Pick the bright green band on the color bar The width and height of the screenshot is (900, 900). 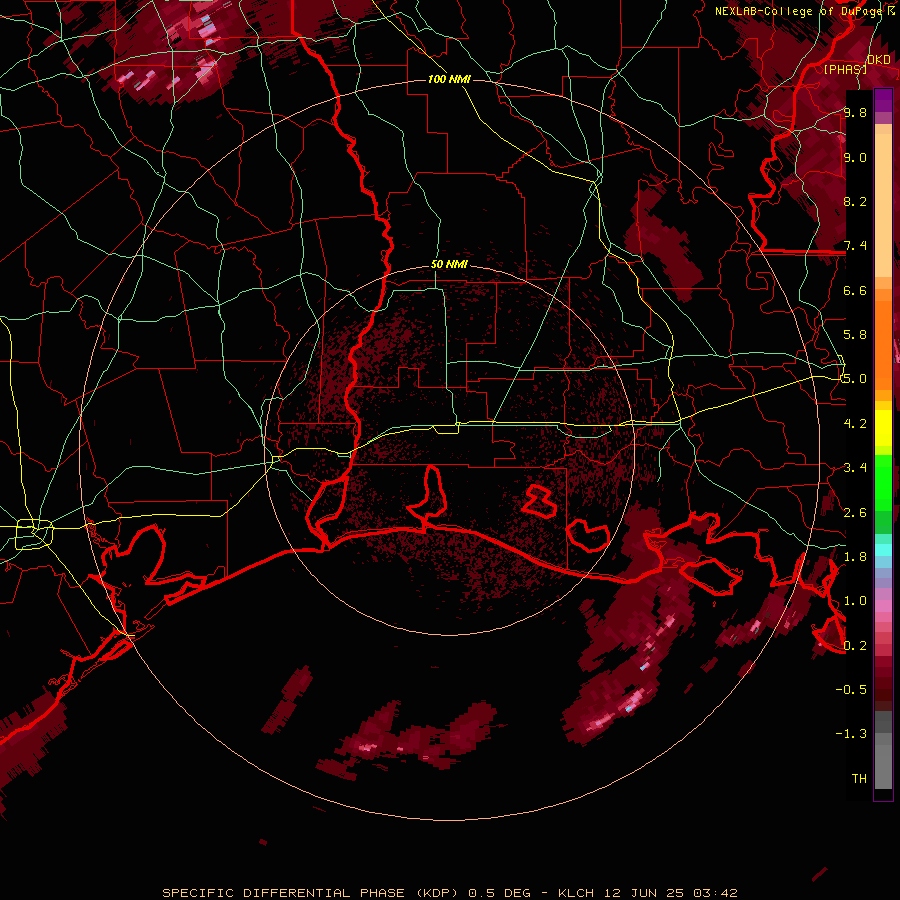883,482
